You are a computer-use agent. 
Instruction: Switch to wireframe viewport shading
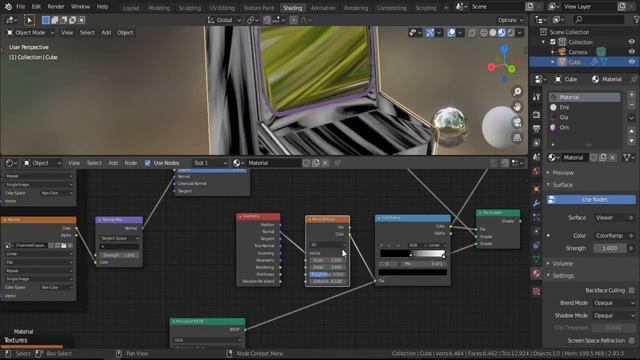coord(484,33)
